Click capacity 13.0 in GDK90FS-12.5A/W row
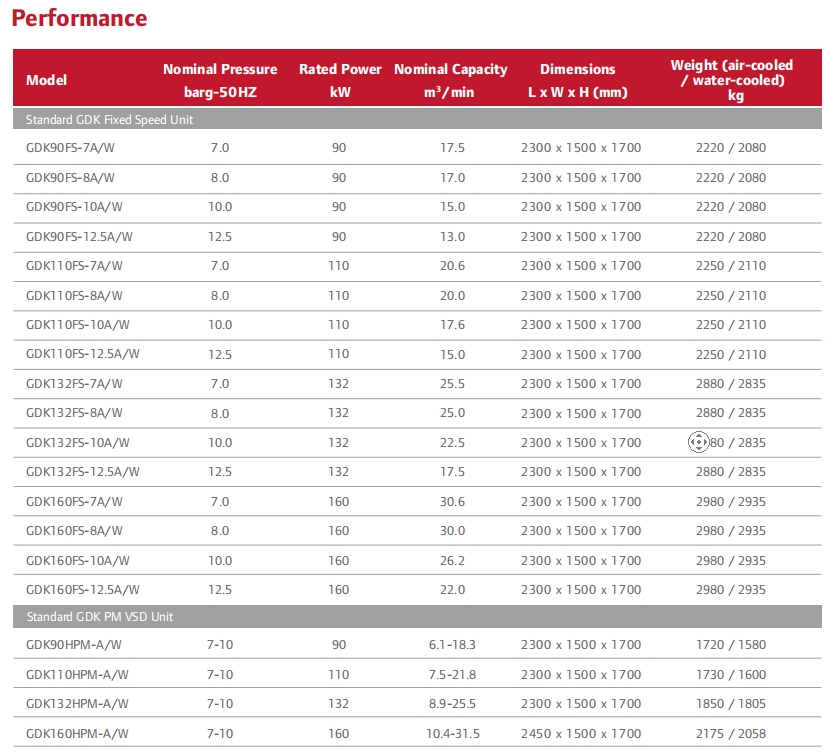 pyautogui.click(x=452, y=236)
